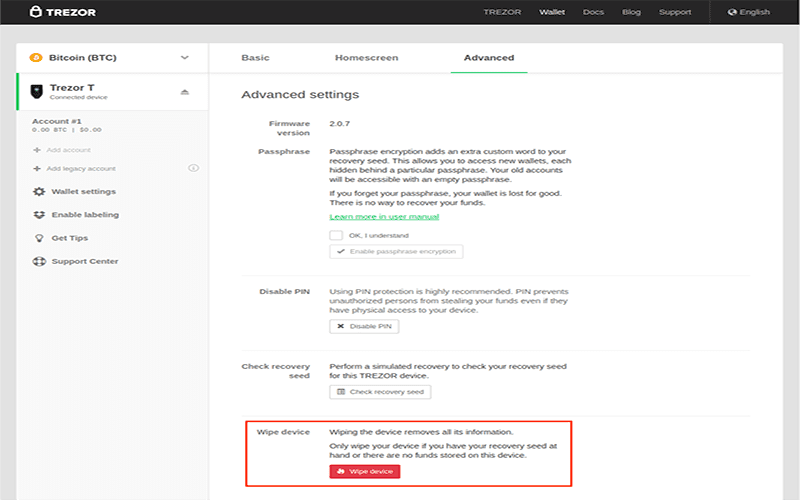The image size is (800, 500).
Task: Open the English language selector
Action: tap(749, 12)
